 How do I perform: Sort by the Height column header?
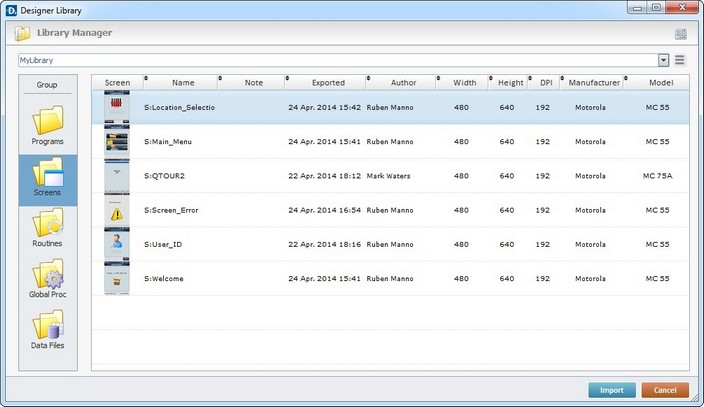[510, 83]
